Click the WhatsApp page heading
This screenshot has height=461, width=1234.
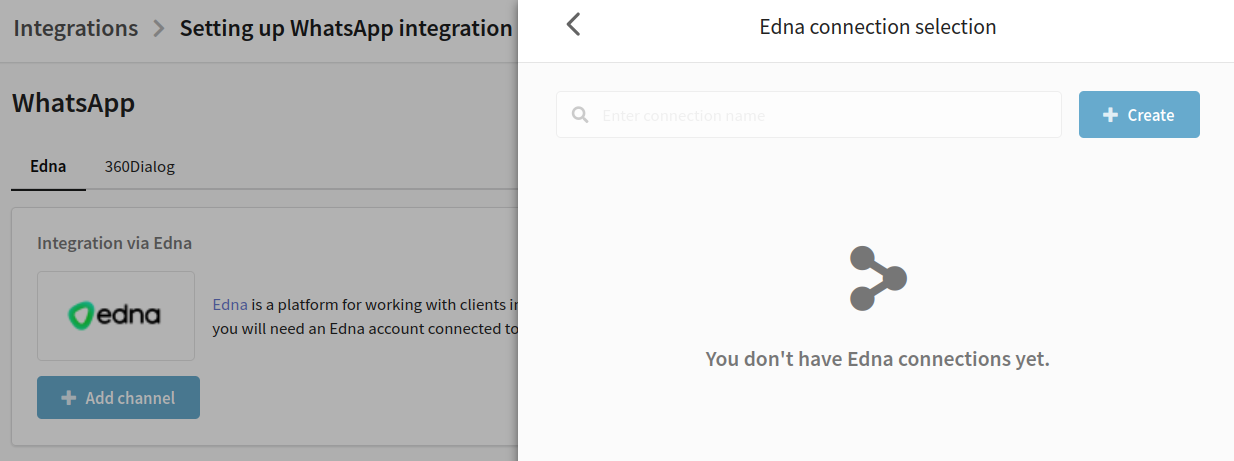pyautogui.click(x=73, y=102)
